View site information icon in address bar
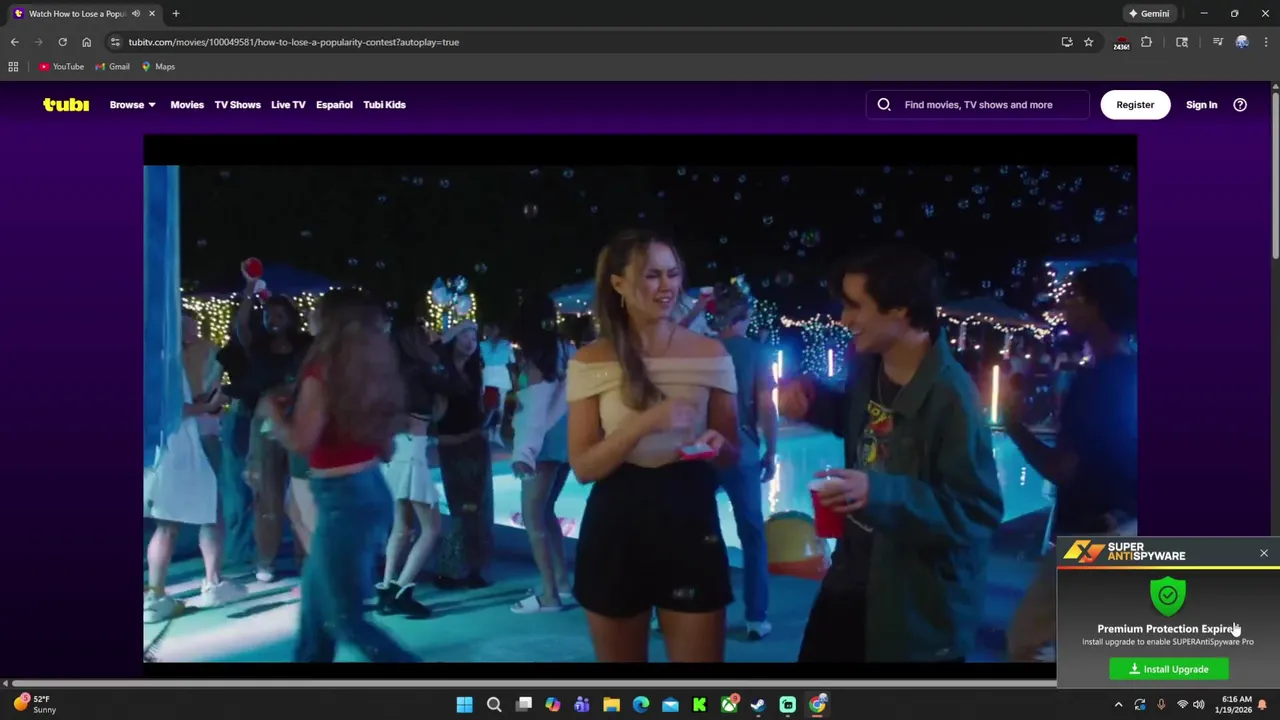This screenshot has width=1280, height=720. coord(115,42)
